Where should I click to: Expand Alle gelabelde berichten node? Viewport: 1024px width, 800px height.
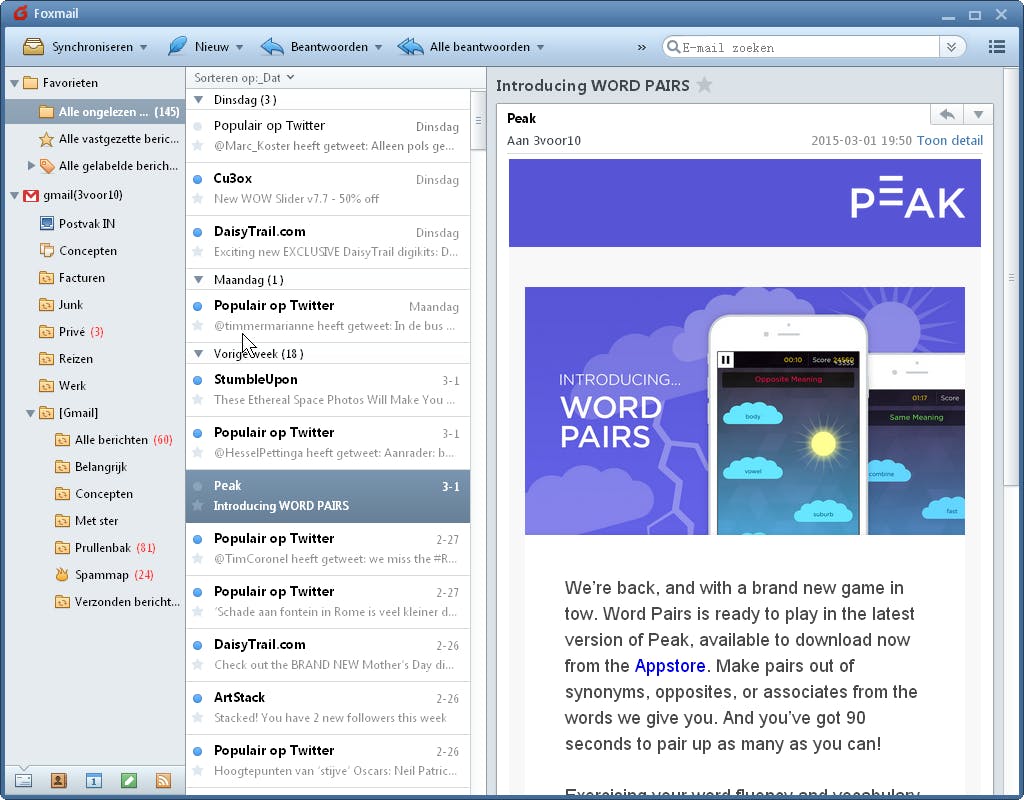coord(31,166)
